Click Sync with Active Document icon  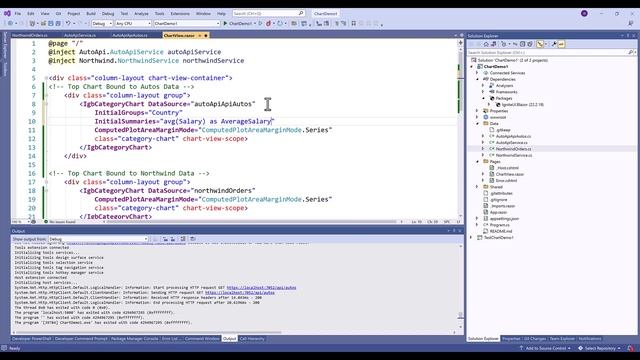pos(515,44)
